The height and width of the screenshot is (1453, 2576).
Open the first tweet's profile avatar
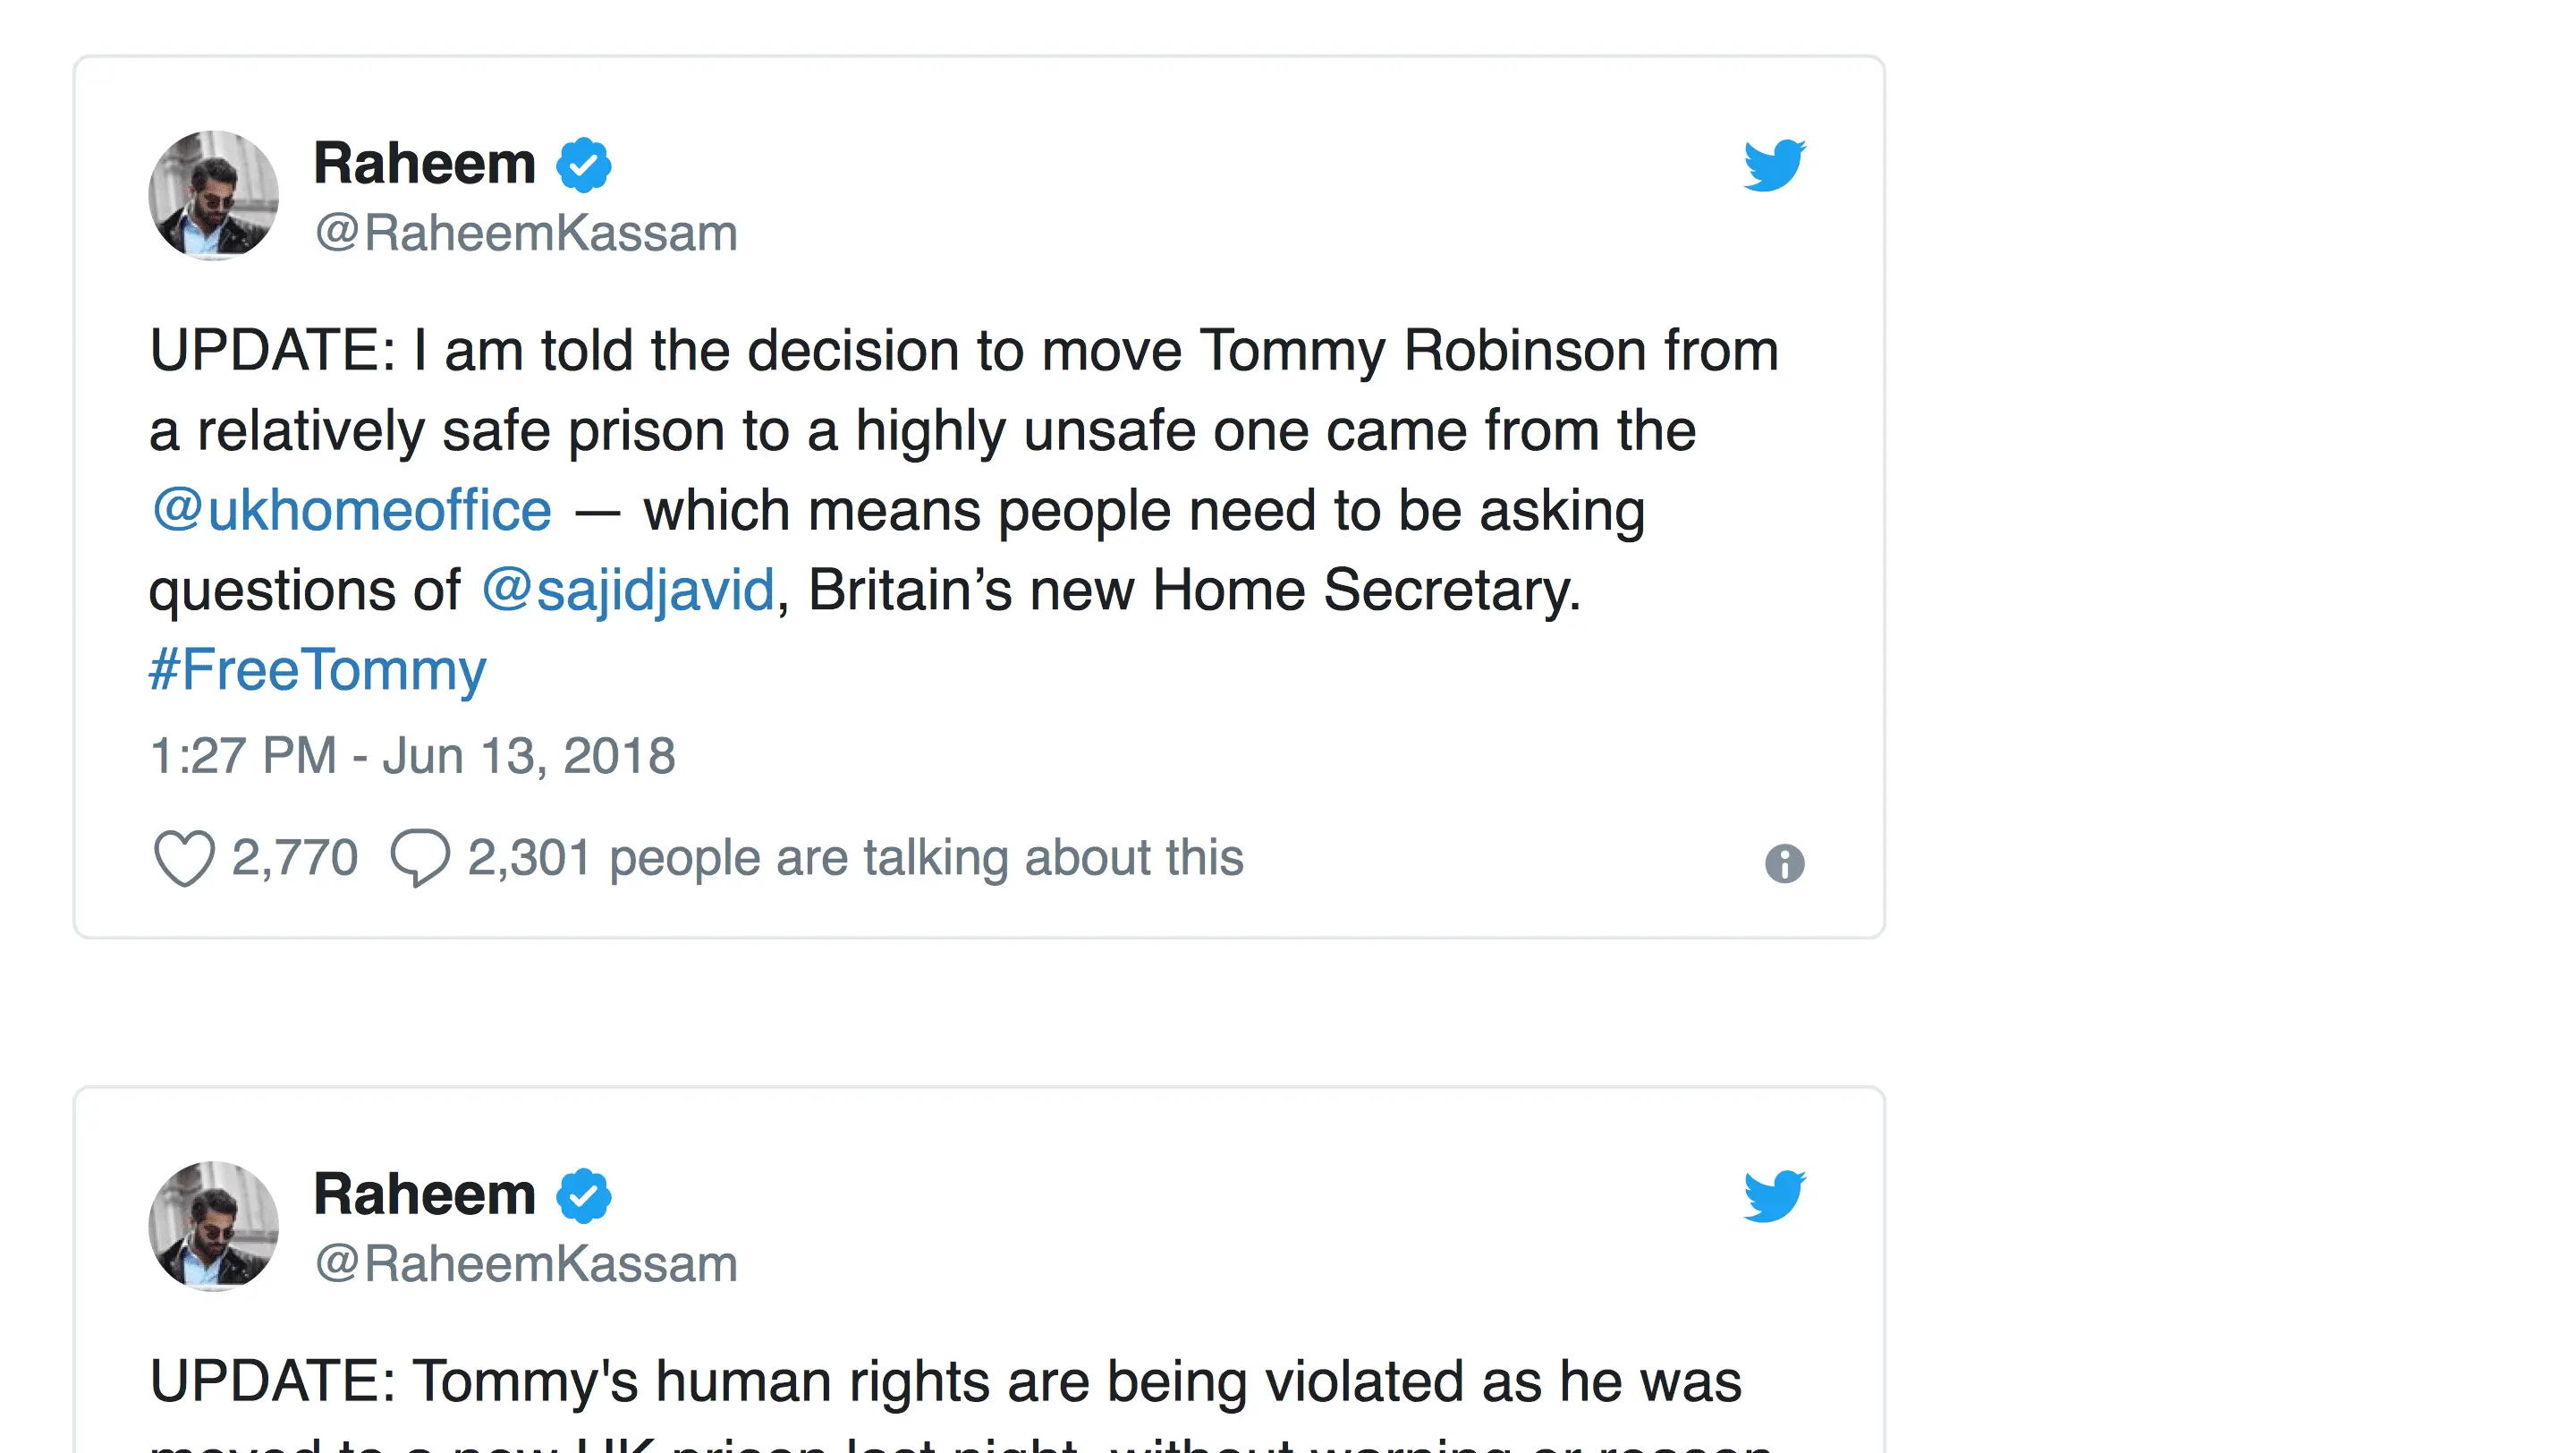click(x=213, y=195)
